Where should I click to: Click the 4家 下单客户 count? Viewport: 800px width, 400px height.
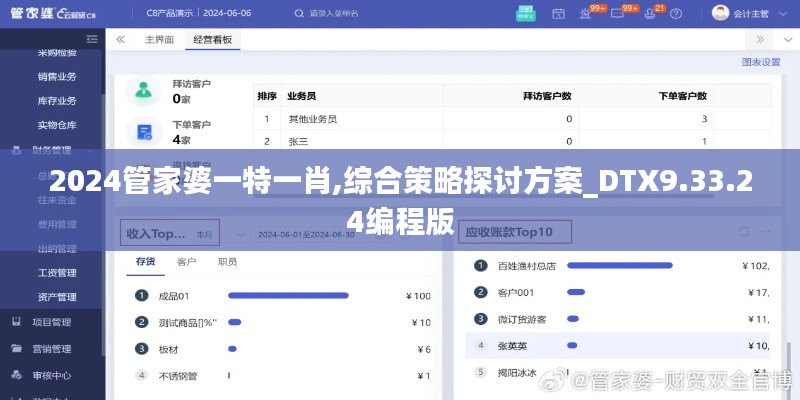181,139
